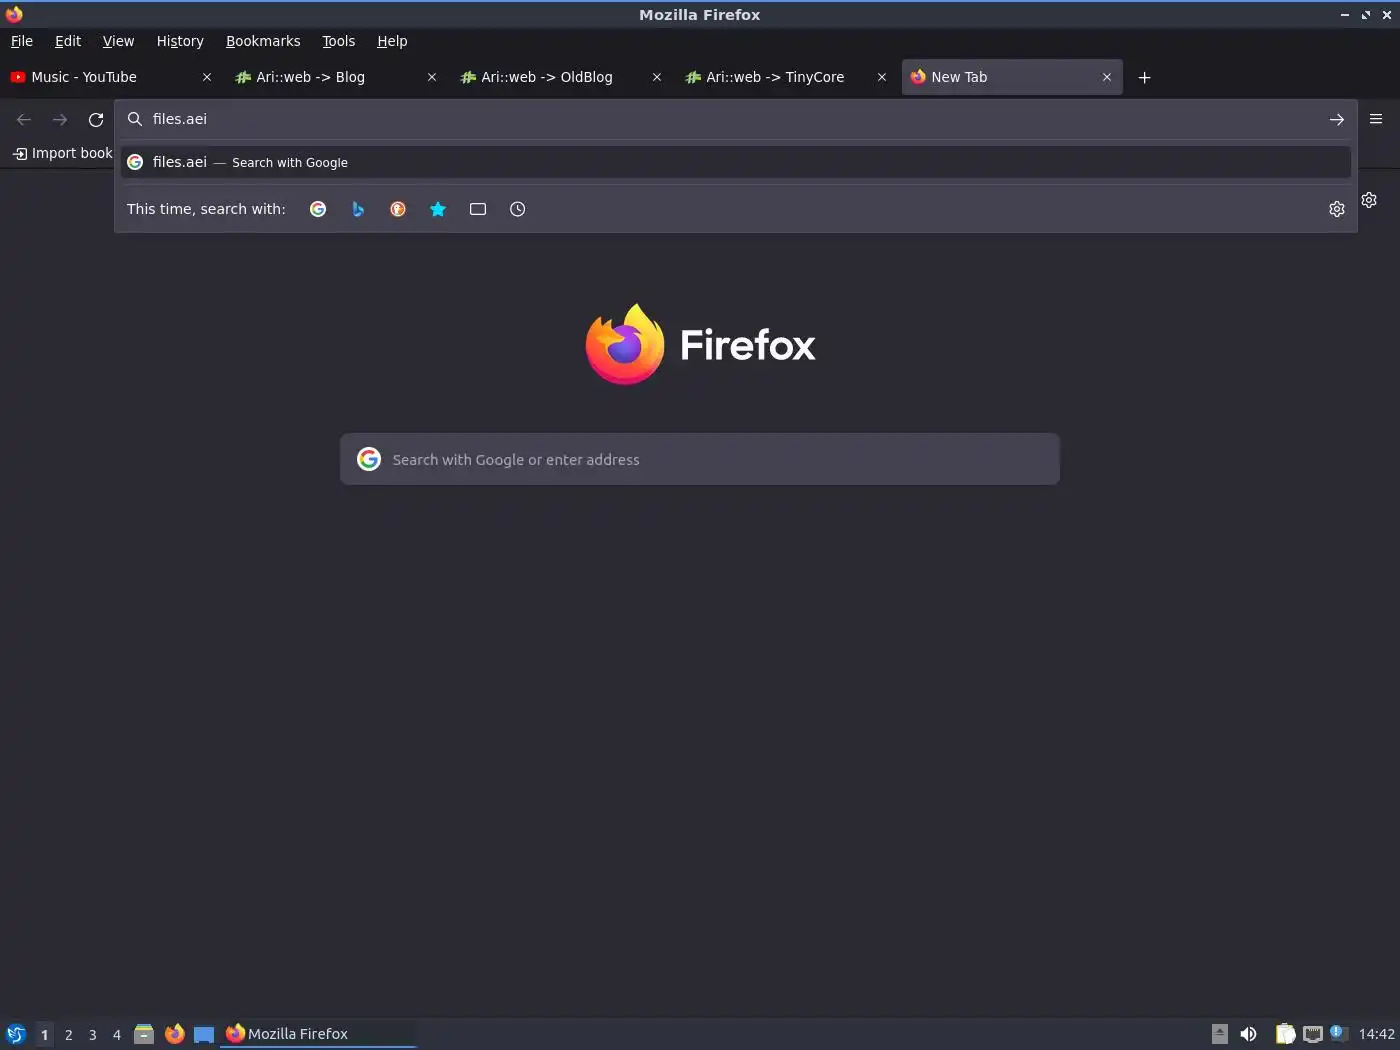1400x1050 pixels.
Task: Click the Search with Google page search box
Action: pyautogui.click(x=700, y=459)
